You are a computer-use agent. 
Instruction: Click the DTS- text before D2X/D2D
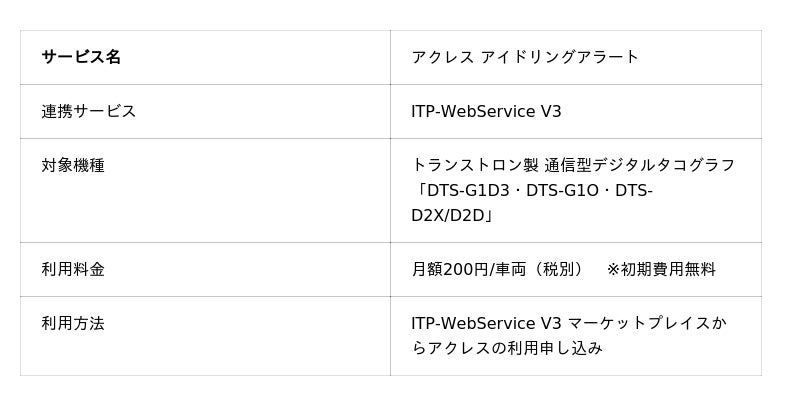click(x=633, y=190)
